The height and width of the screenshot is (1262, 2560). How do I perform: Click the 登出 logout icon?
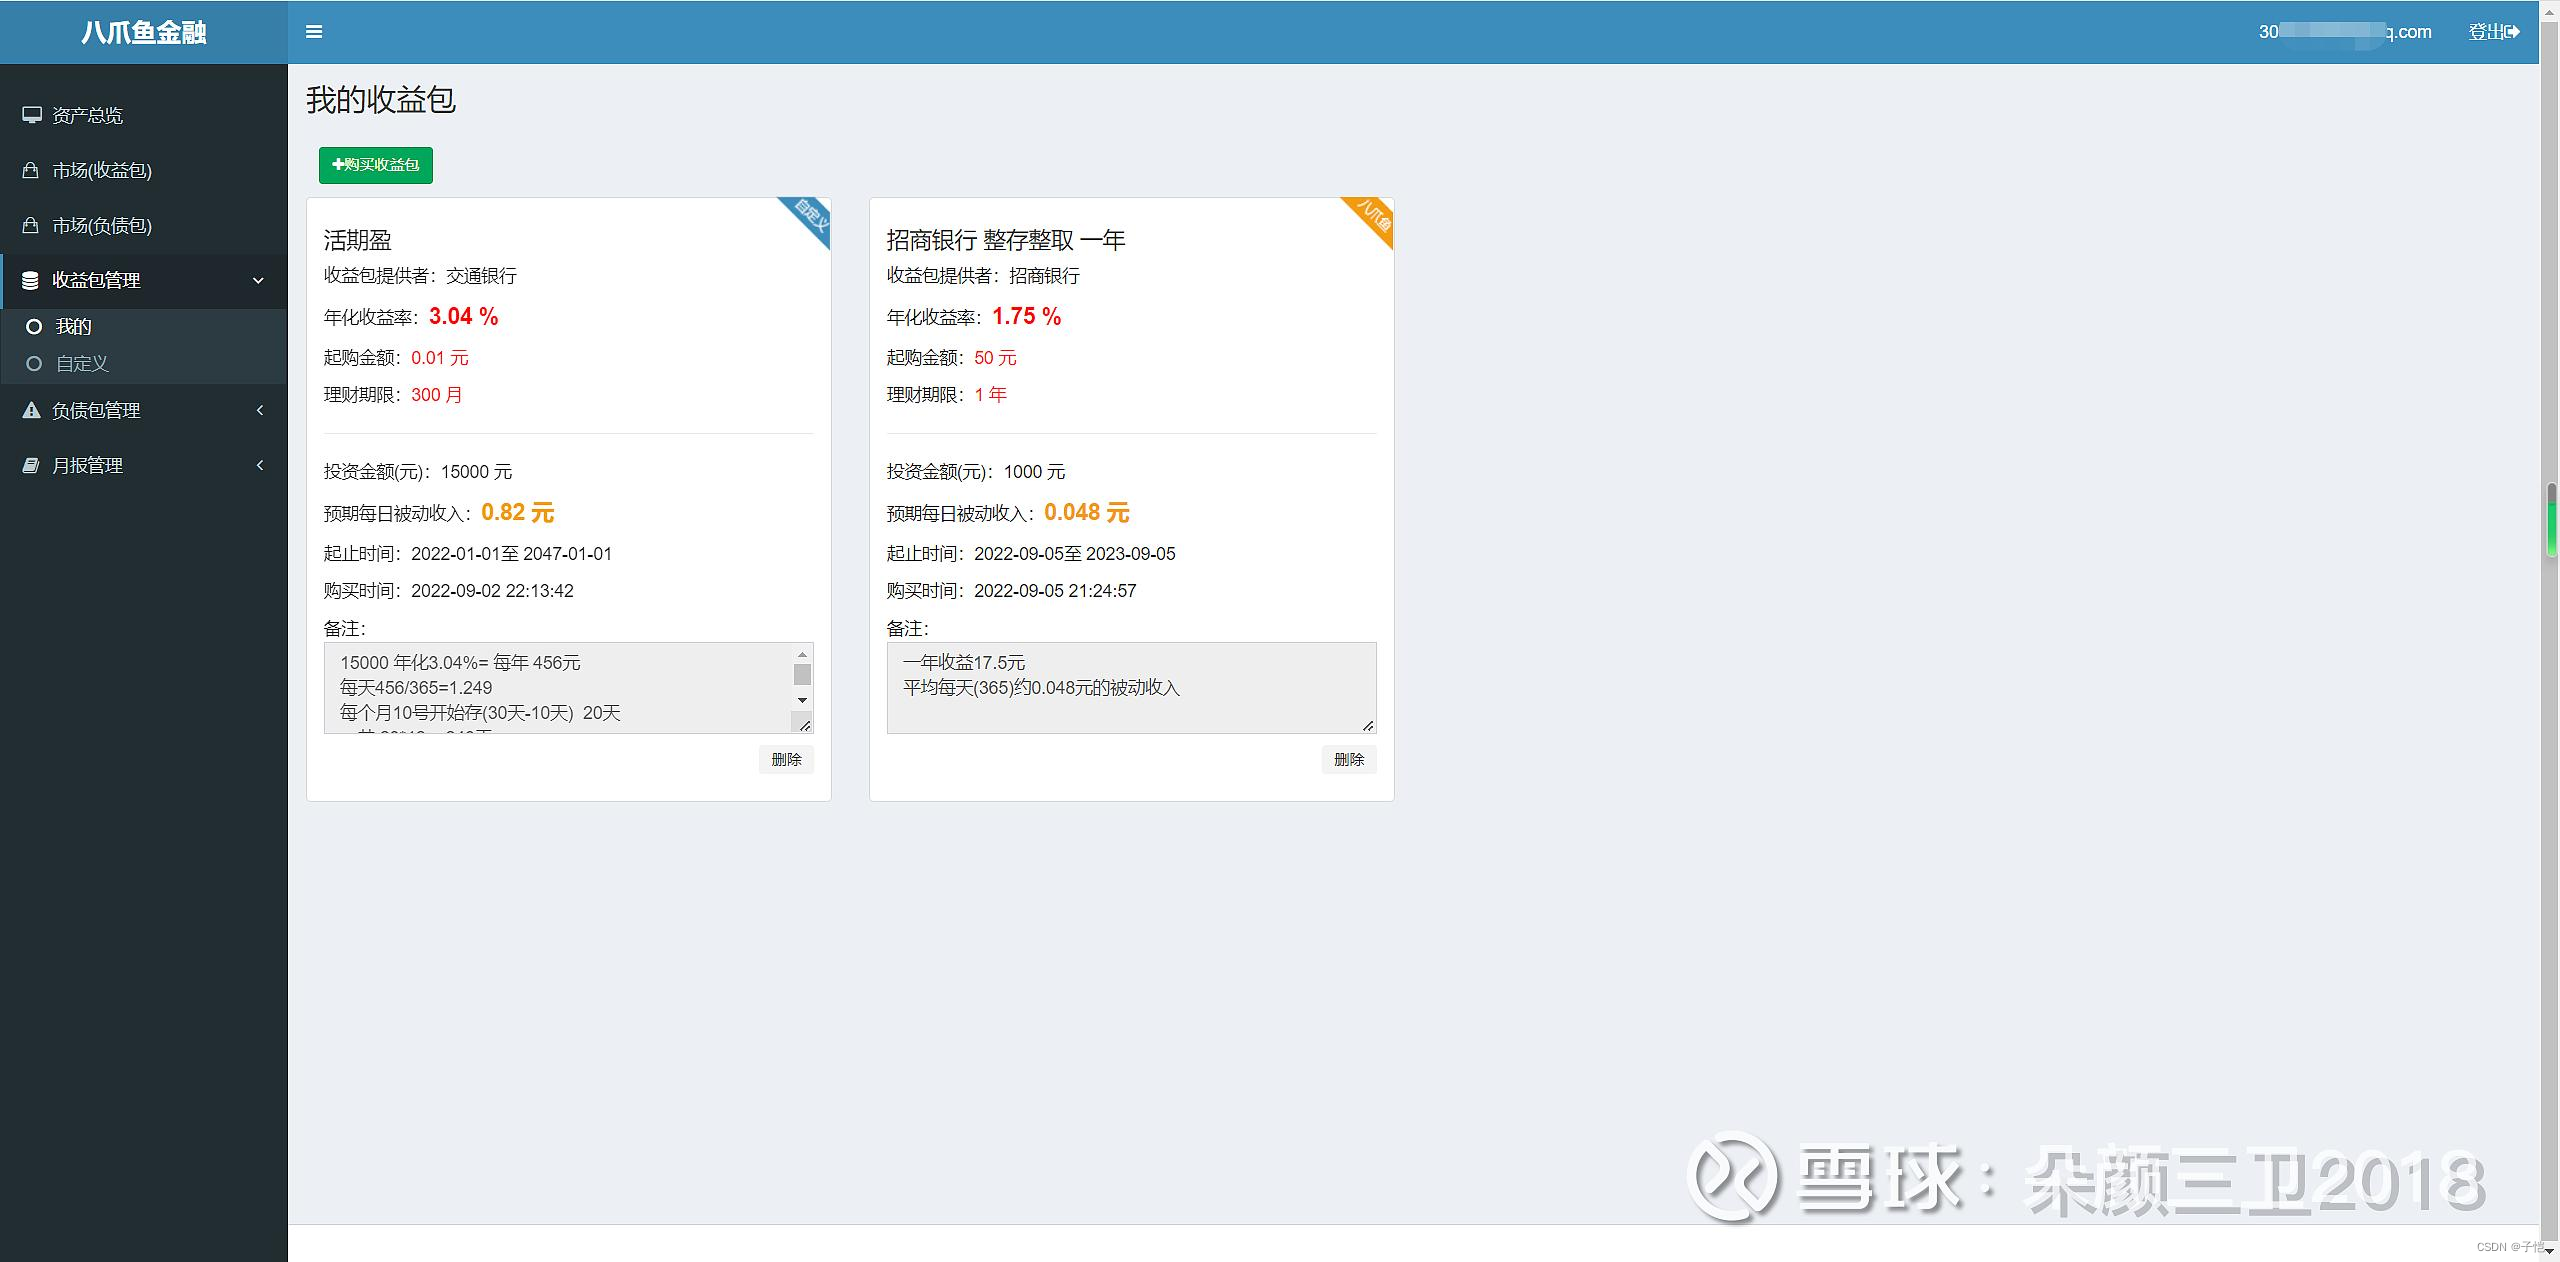pos(2513,32)
